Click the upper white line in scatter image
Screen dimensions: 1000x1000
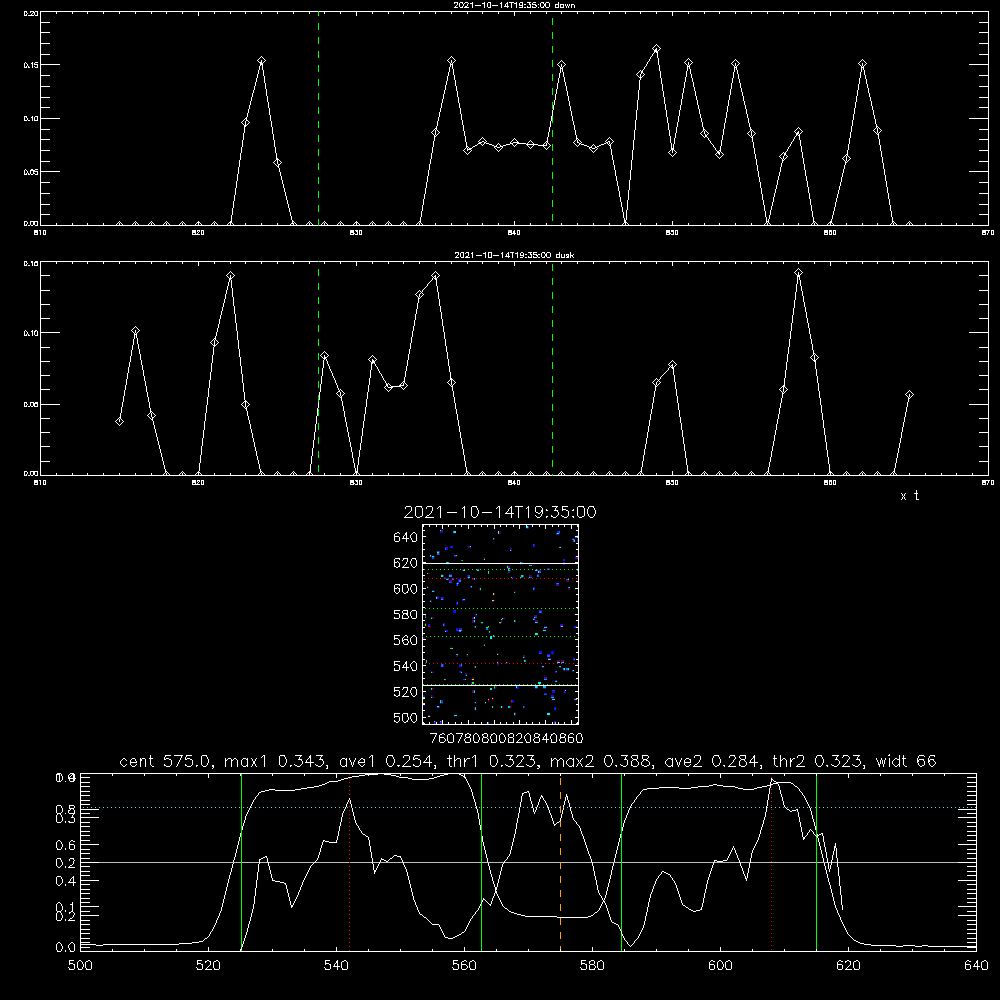tap(500, 563)
